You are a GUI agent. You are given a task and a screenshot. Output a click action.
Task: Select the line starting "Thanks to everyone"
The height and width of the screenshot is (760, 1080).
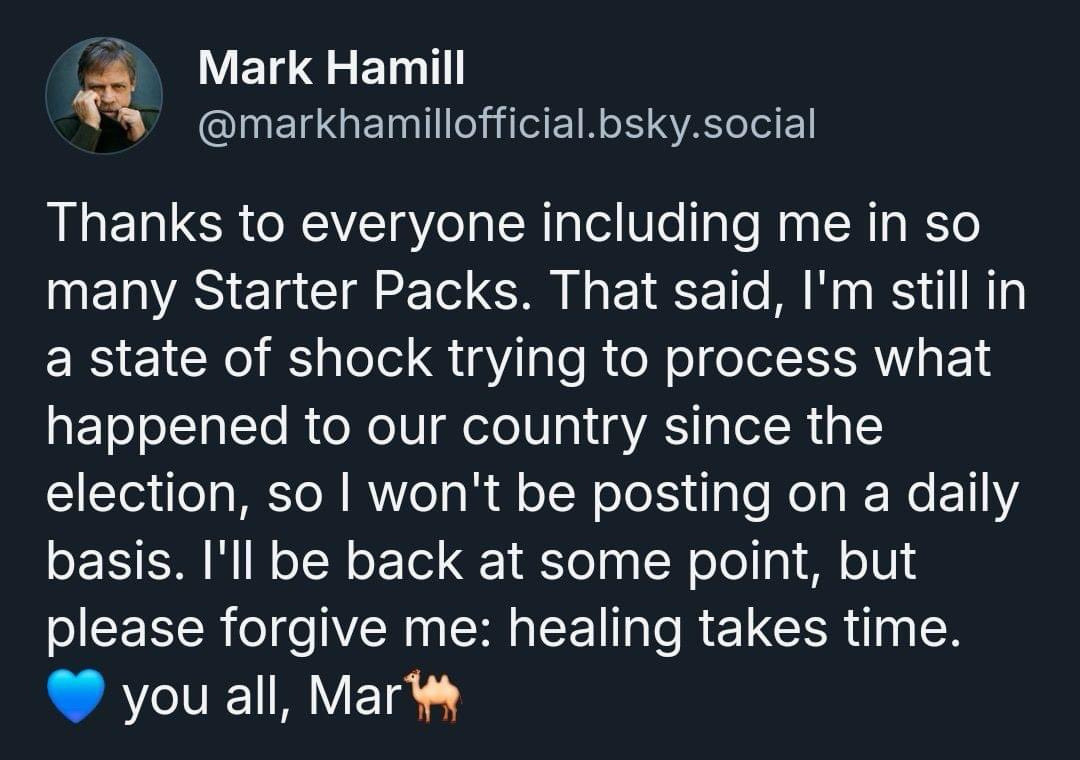[513, 223]
